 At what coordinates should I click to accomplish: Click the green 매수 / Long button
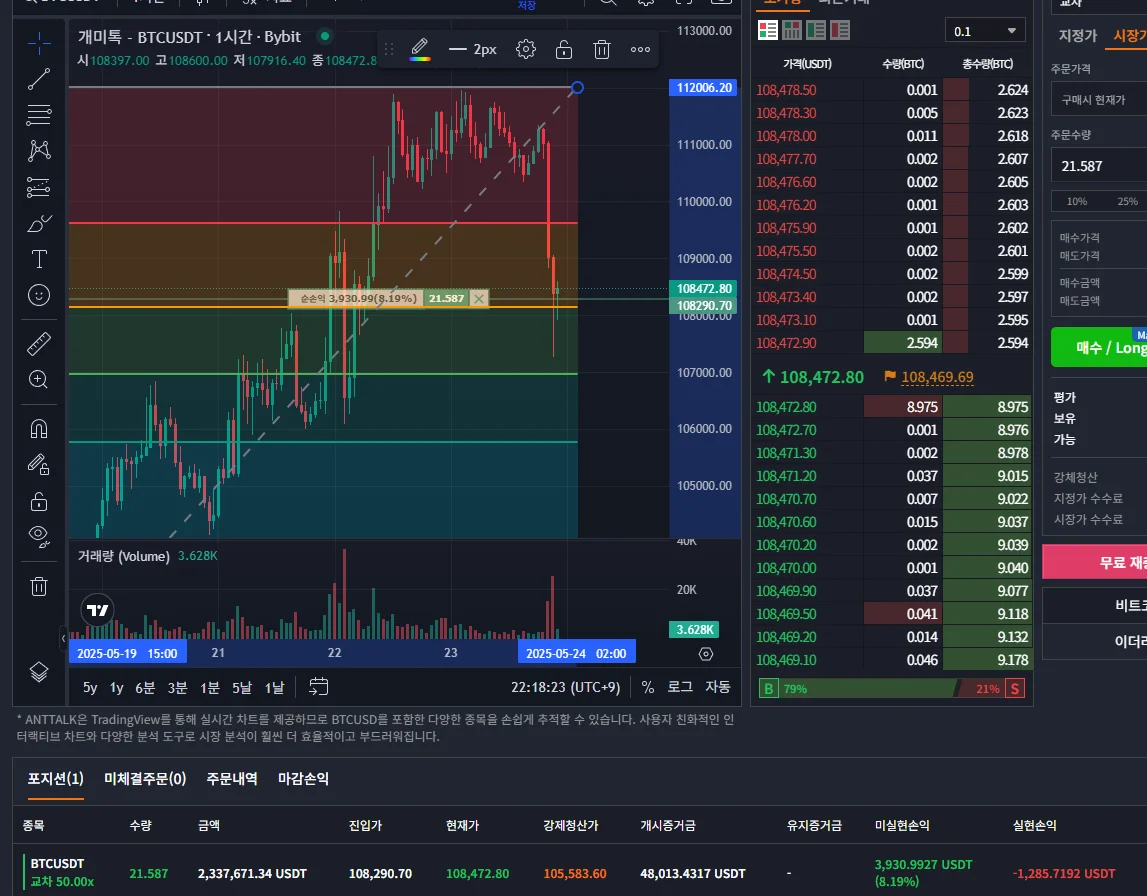pos(1099,347)
